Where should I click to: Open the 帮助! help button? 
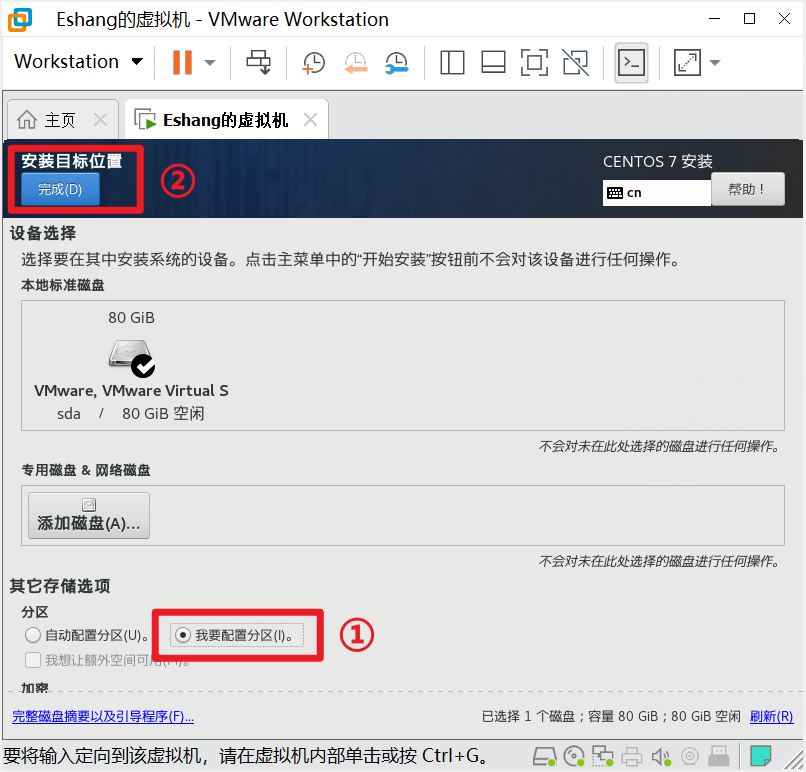click(x=747, y=189)
